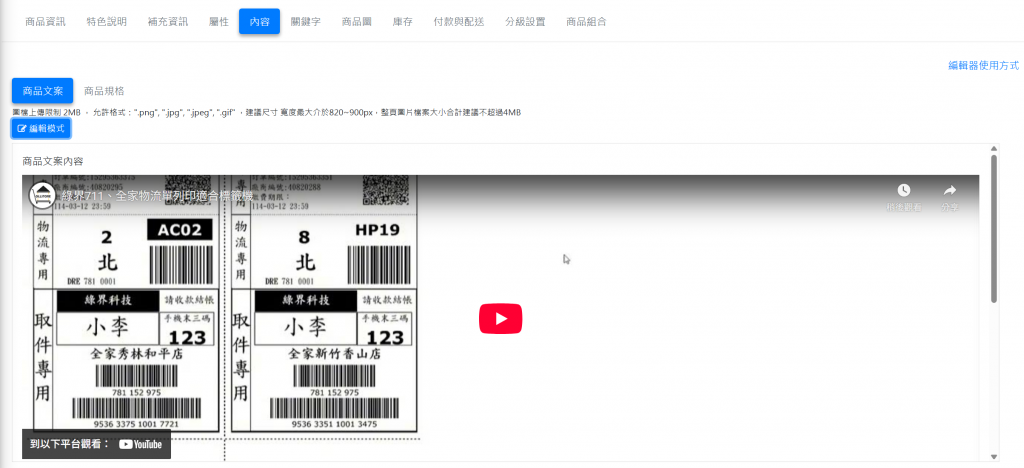Click the Watch Later clock icon
Screen dimensions: 1024x468
(903, 190)
